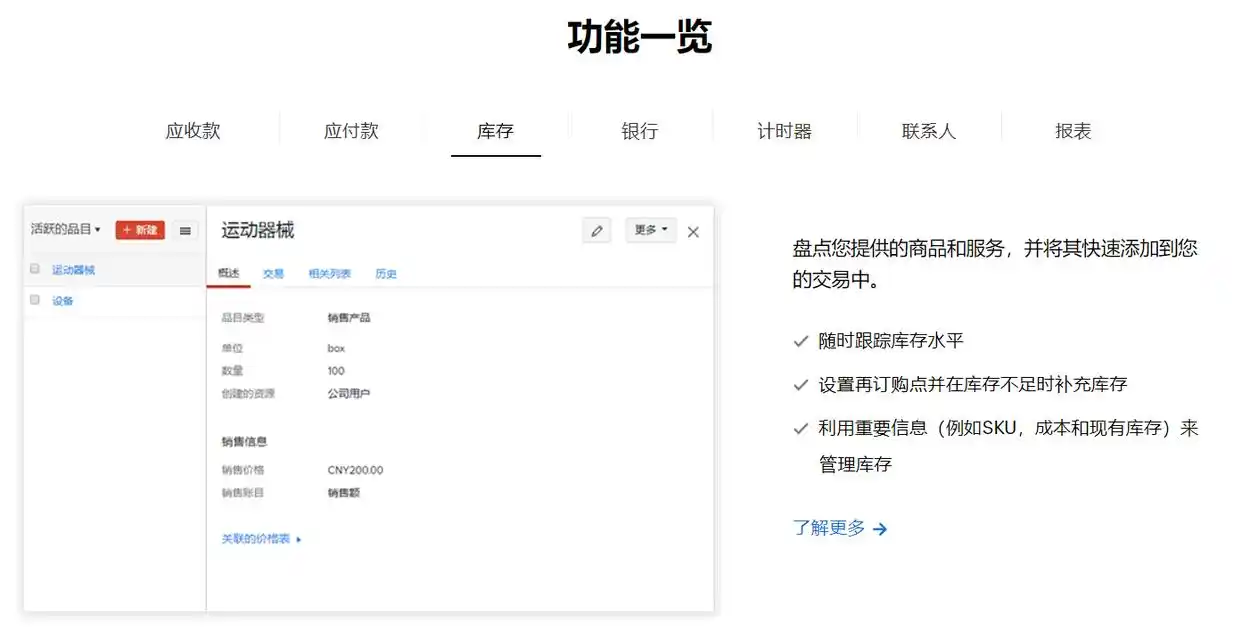The width and height of the screenshot is (1242, 639).
Task: Close the 运动器械 detail panel with X
Action: click(693, 230)
